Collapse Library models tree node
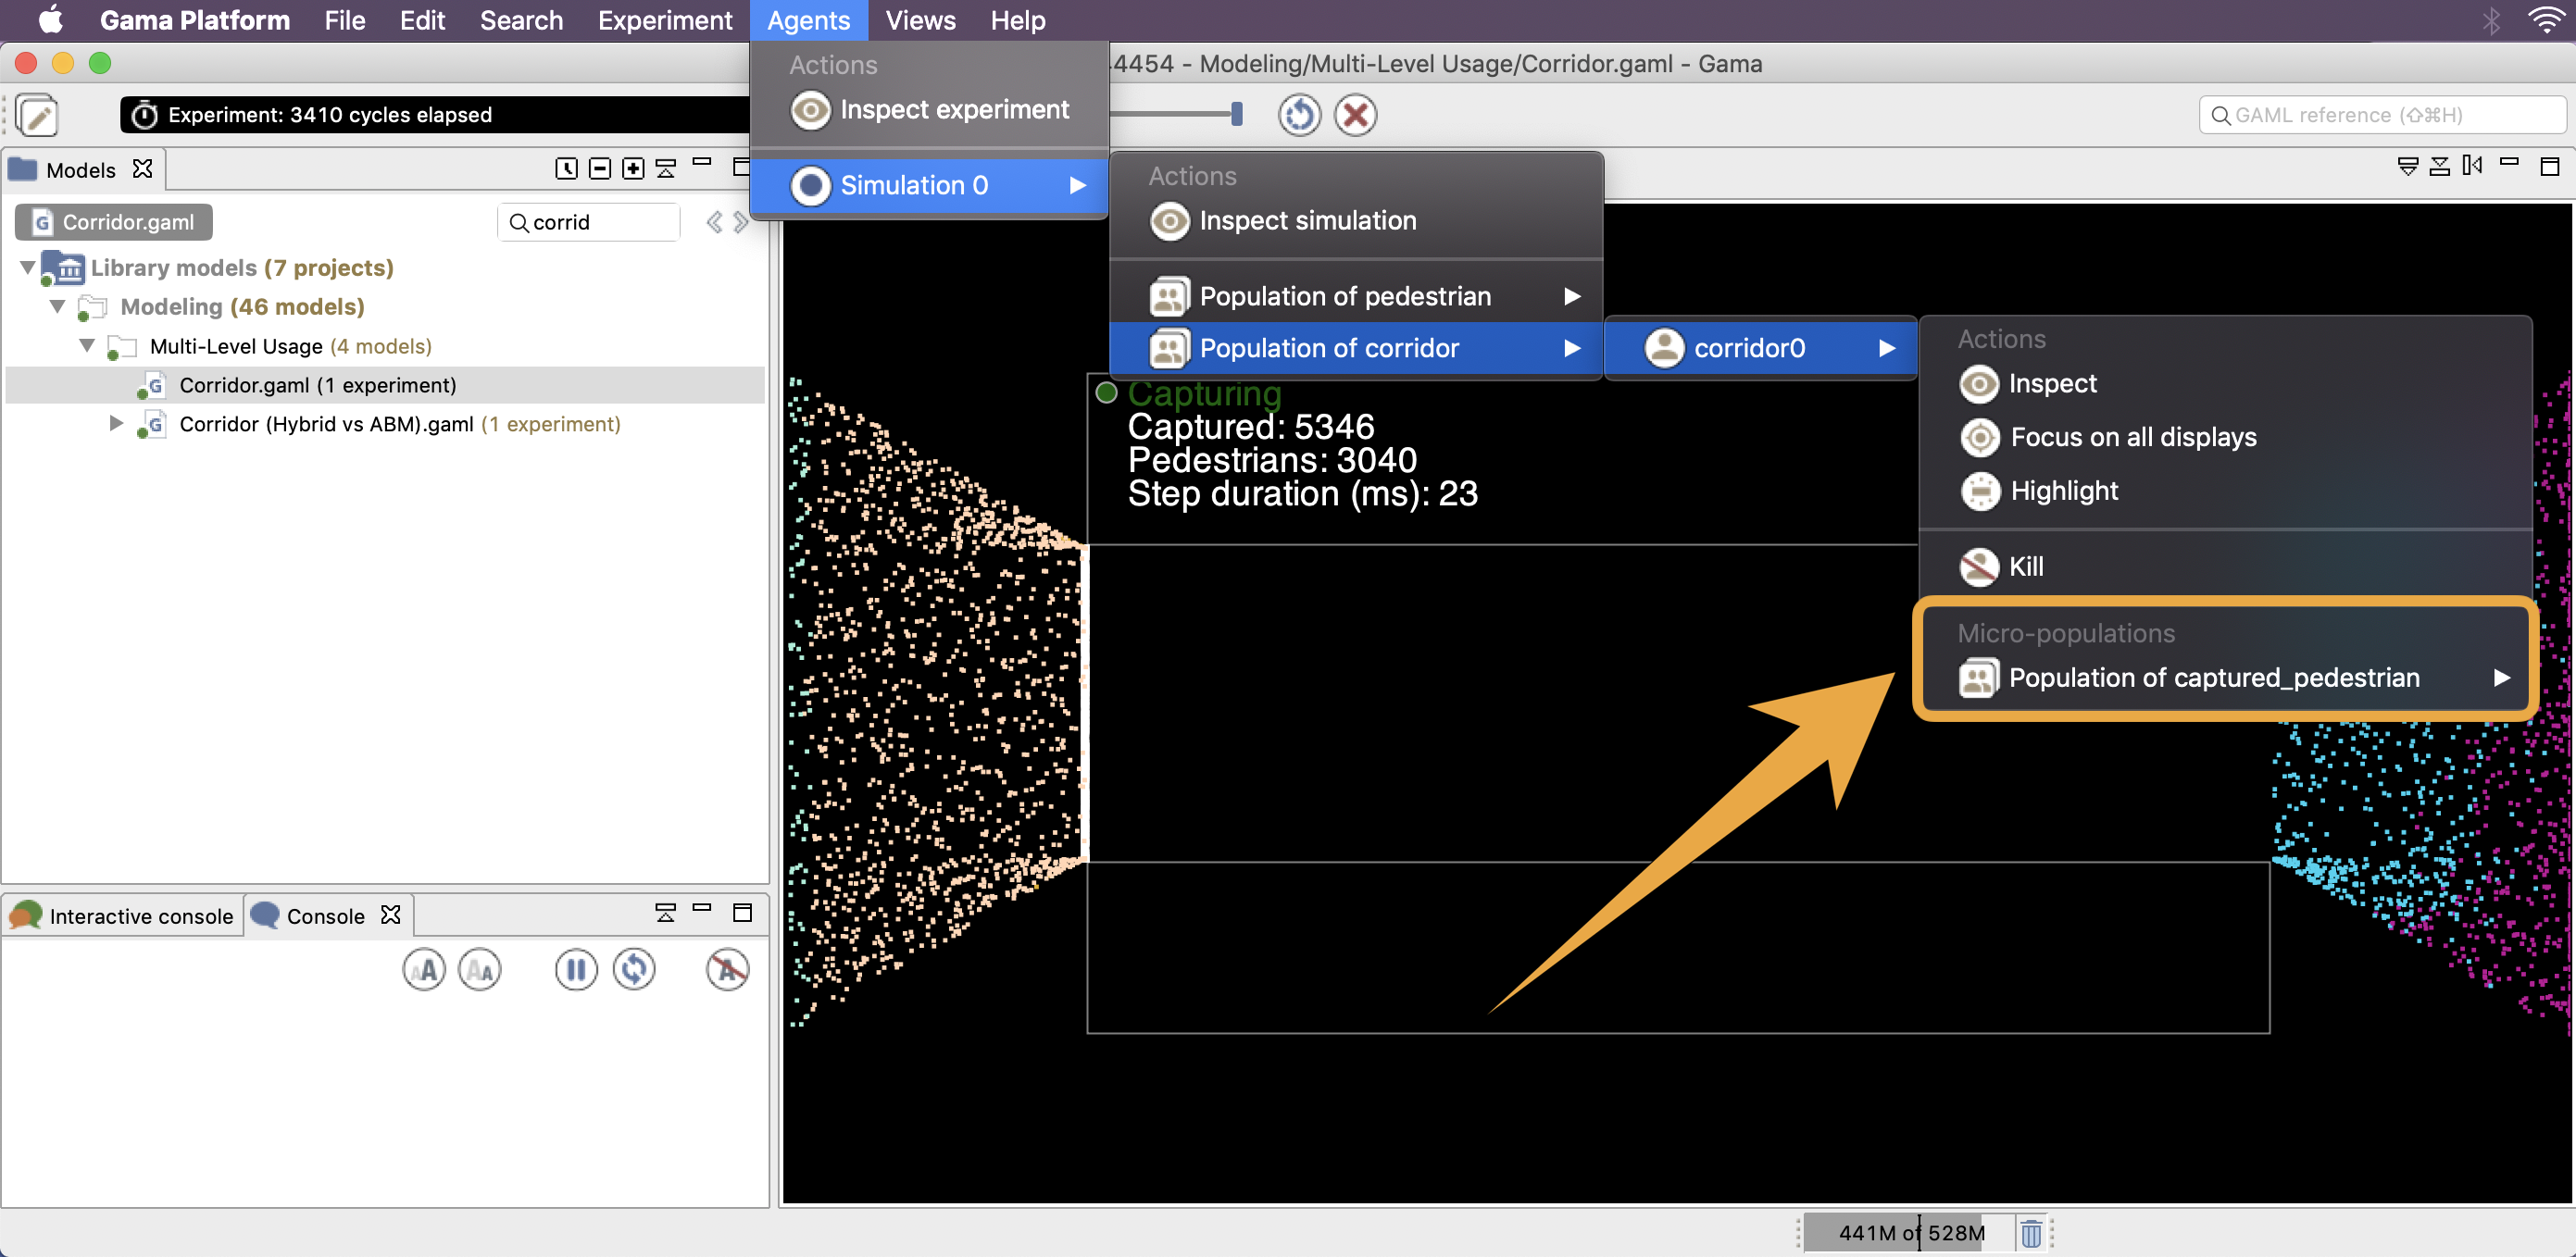This screenshot has width=2576, height=1257. [x=28, y=268]
